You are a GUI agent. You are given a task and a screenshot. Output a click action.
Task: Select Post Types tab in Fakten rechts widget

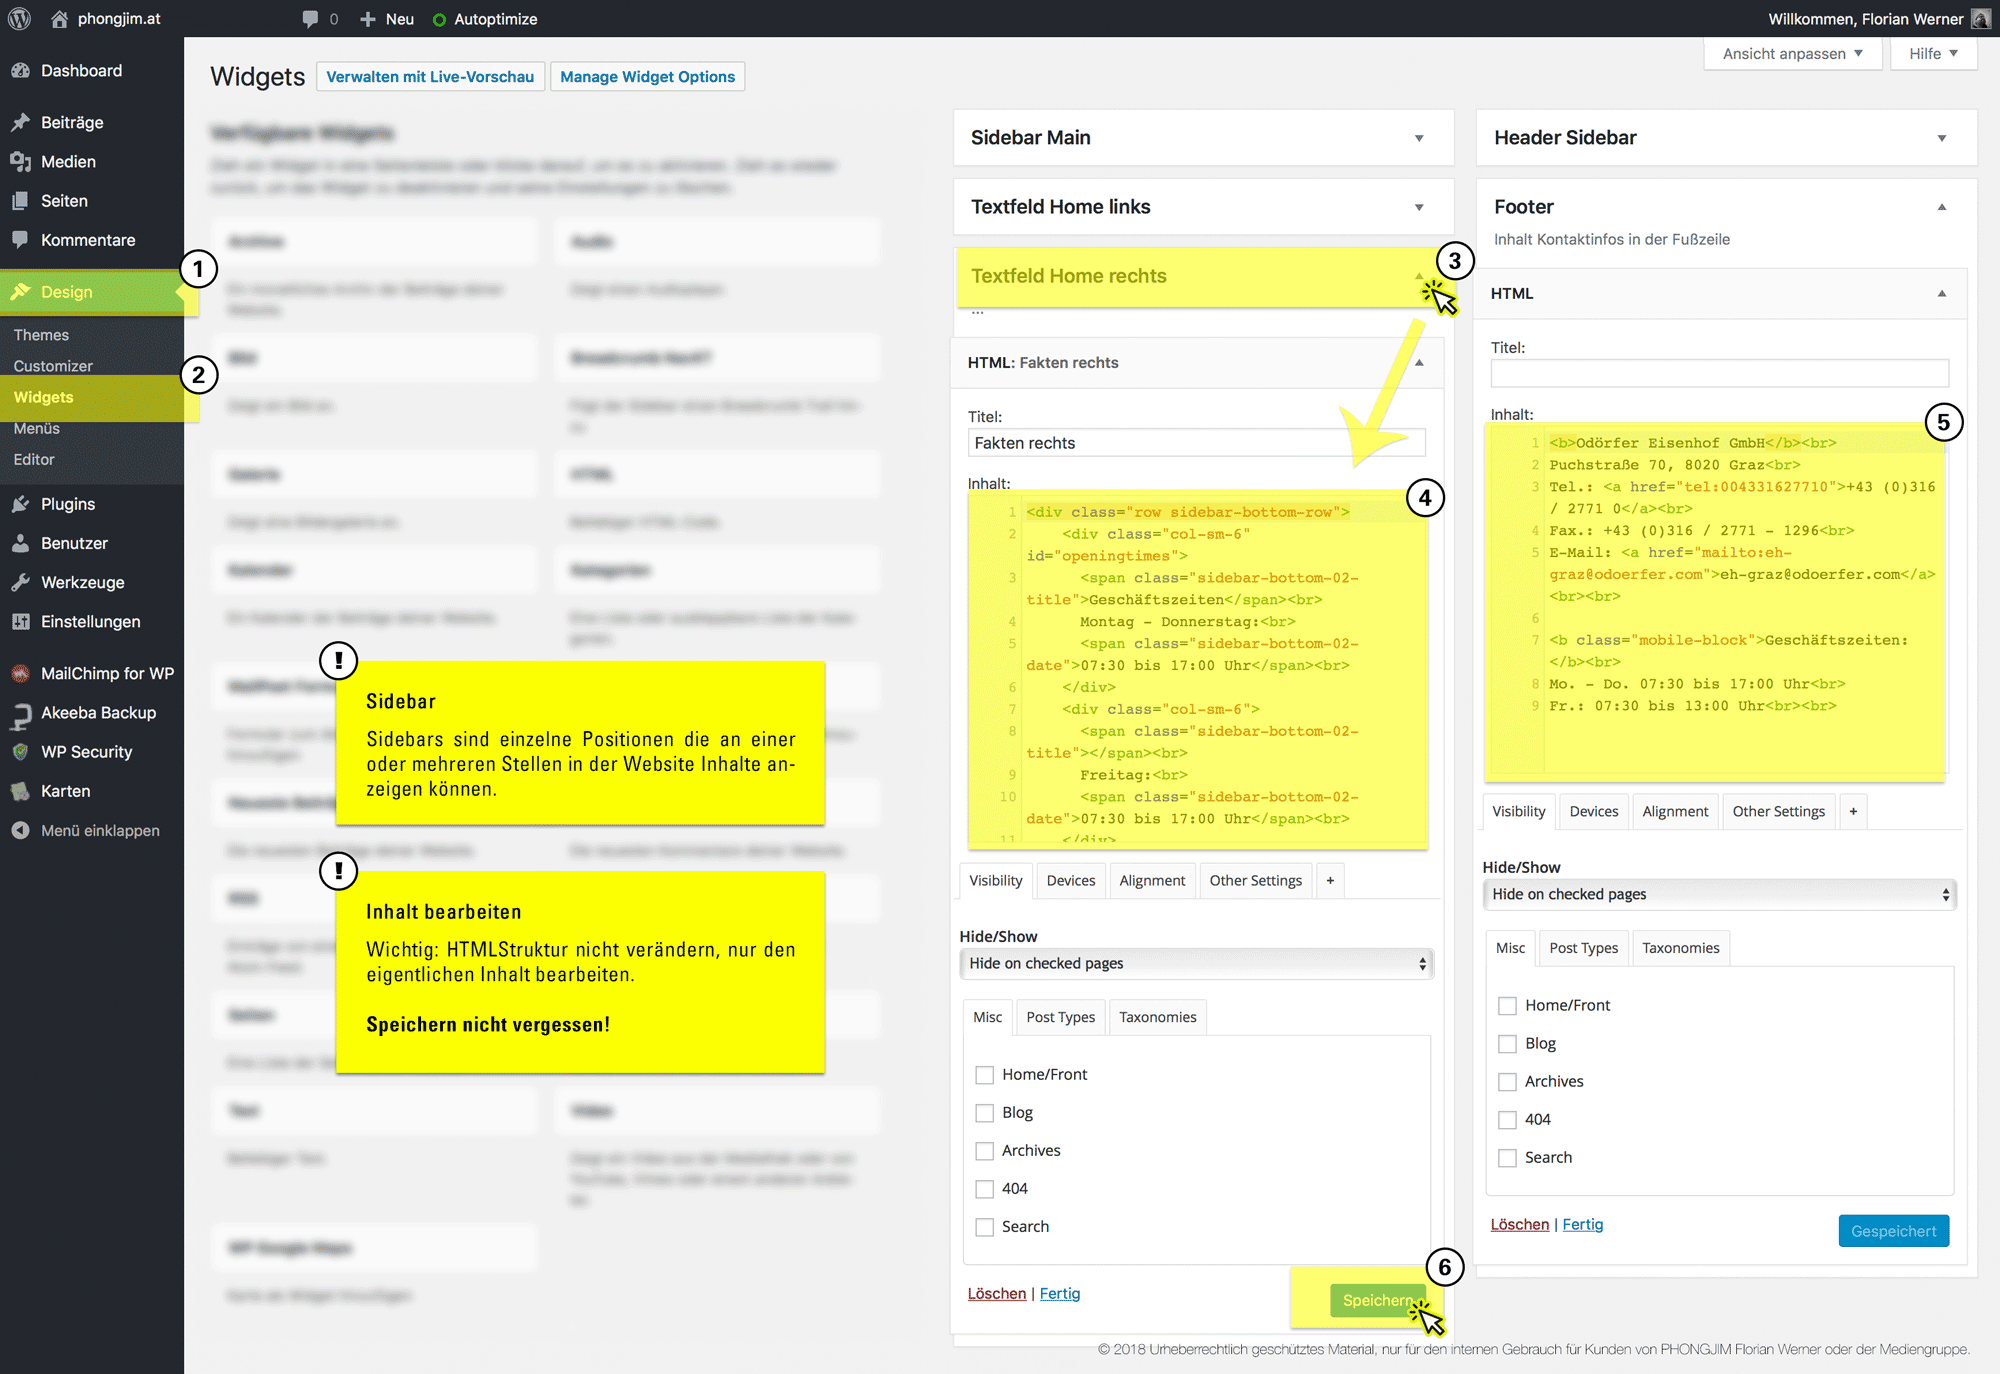(x=1061, y=1017)
